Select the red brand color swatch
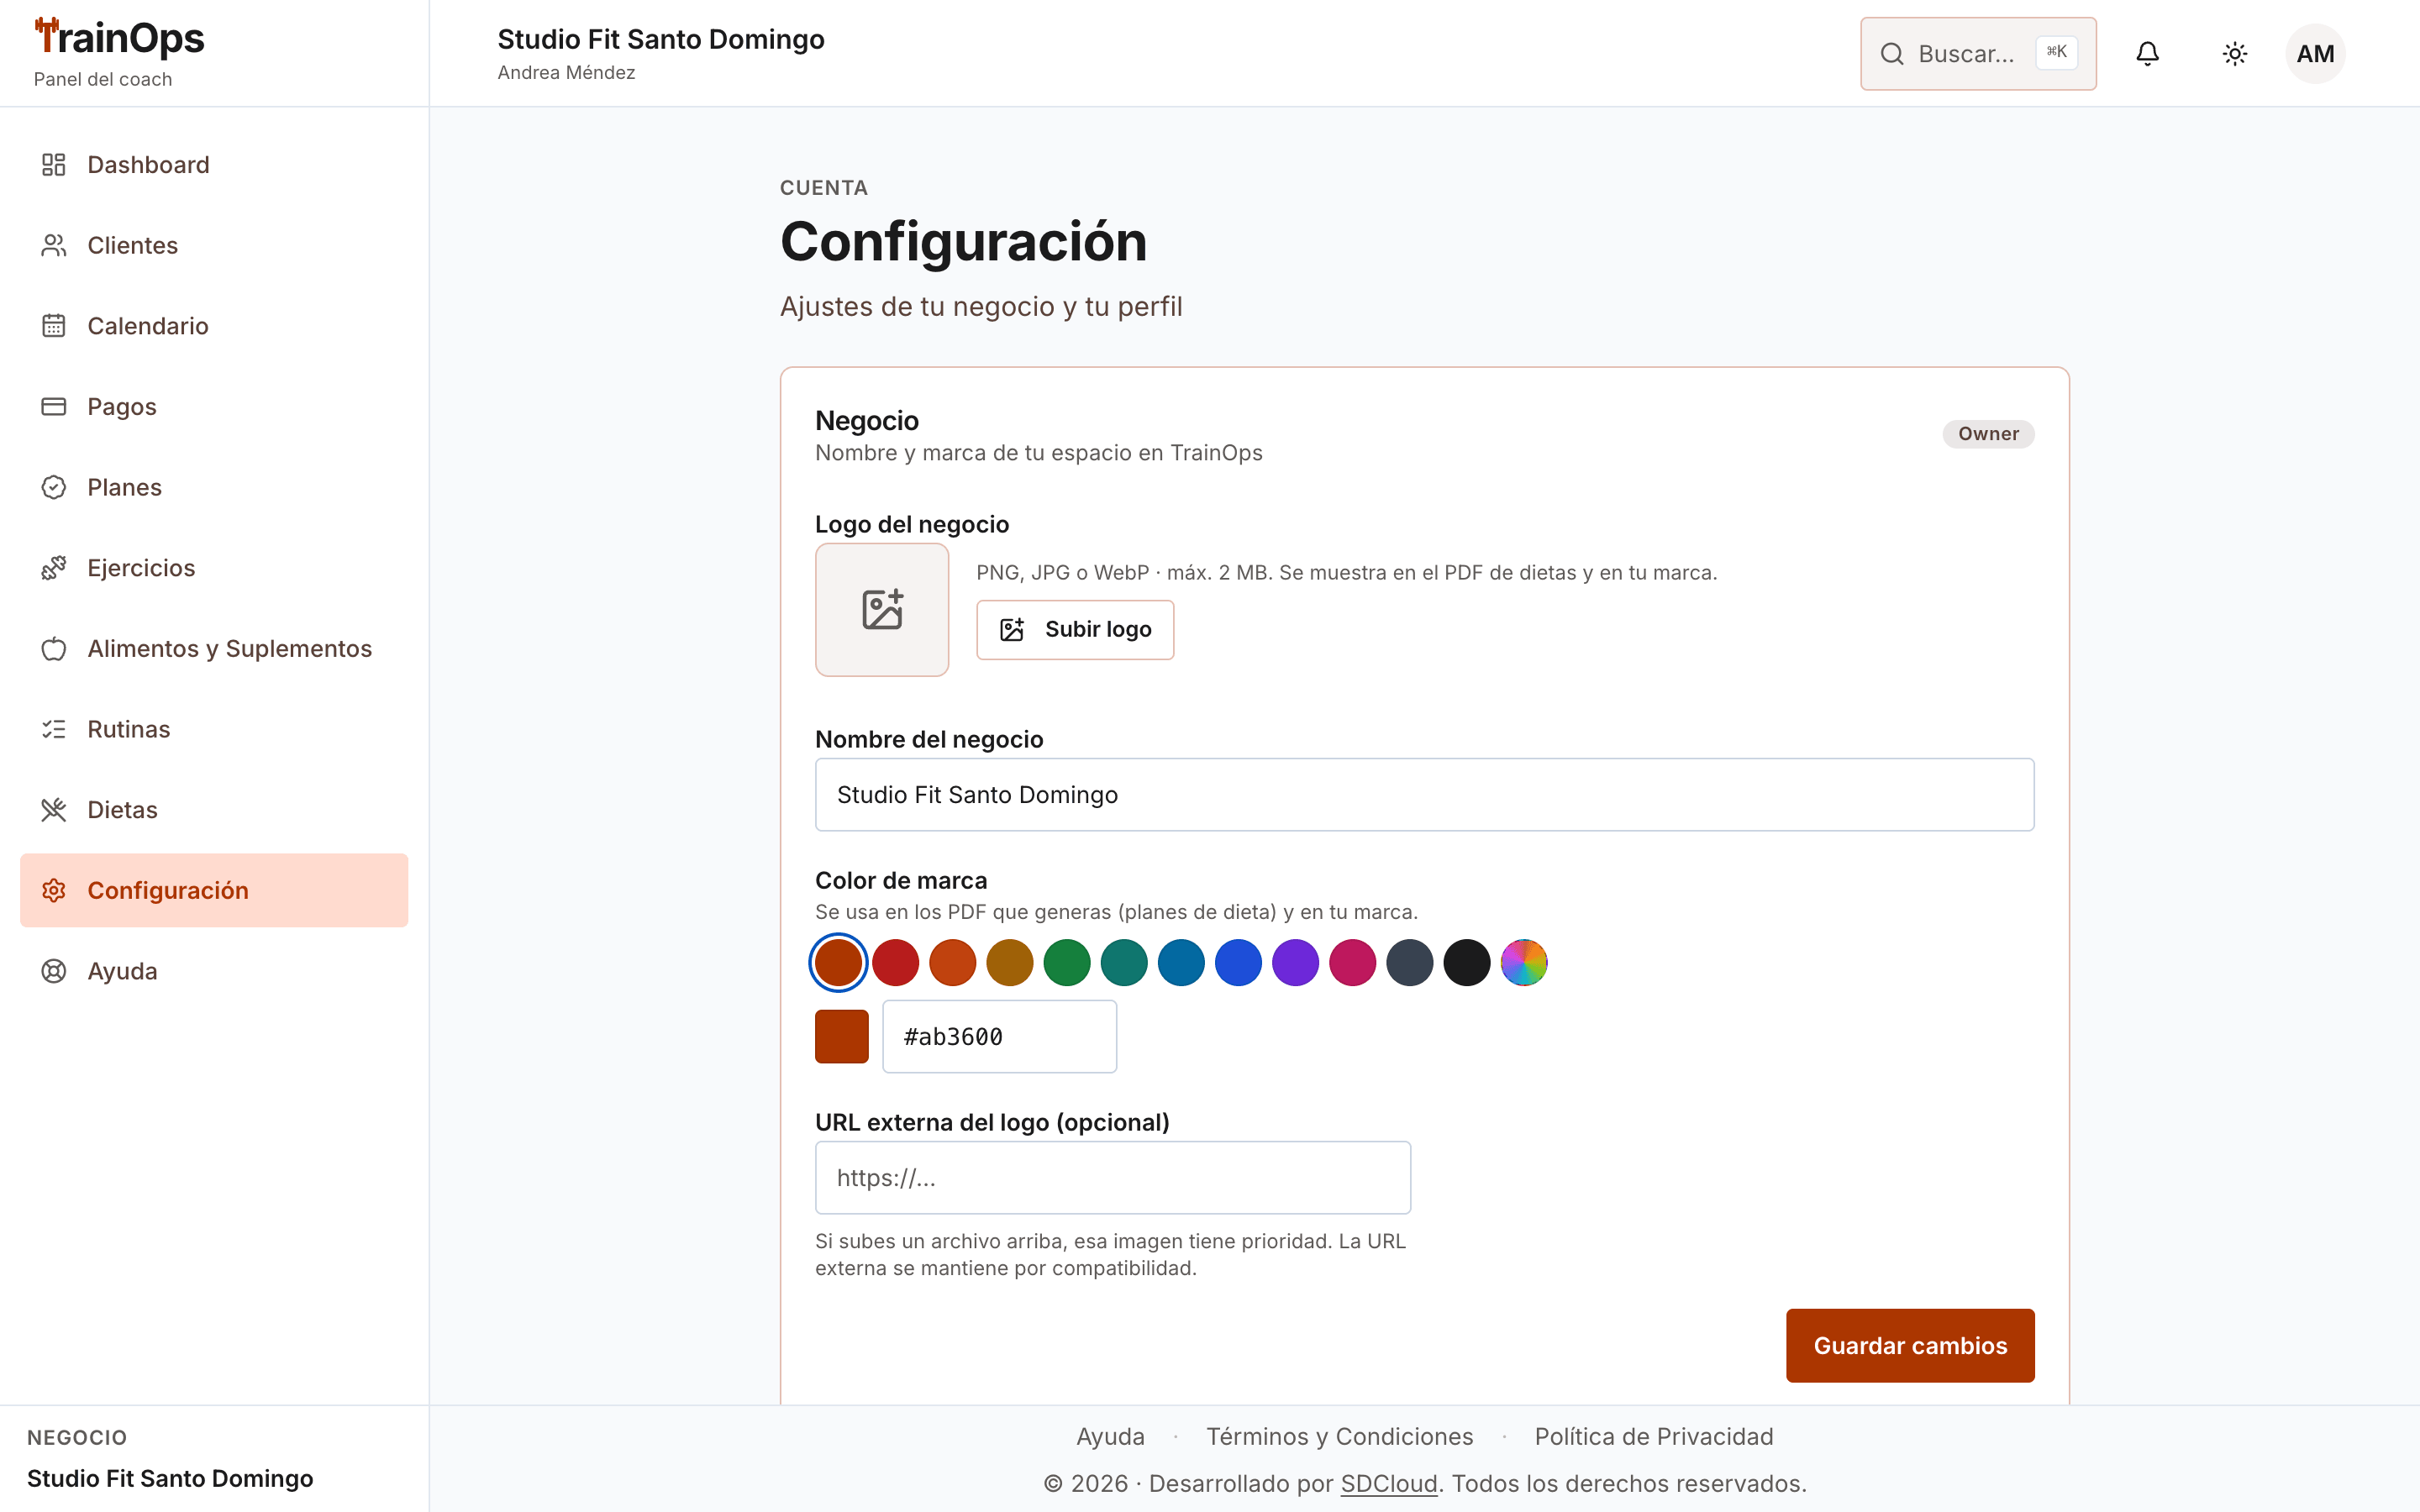 point(895,962)
